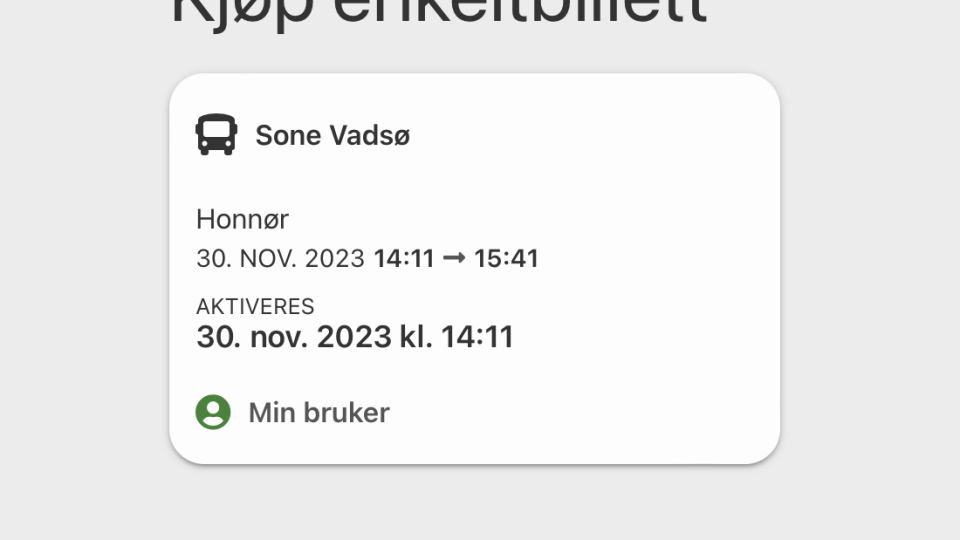Click the bus icon on the ticket card
This screenshot has height=540, width=960.
[x=216, y=135]
